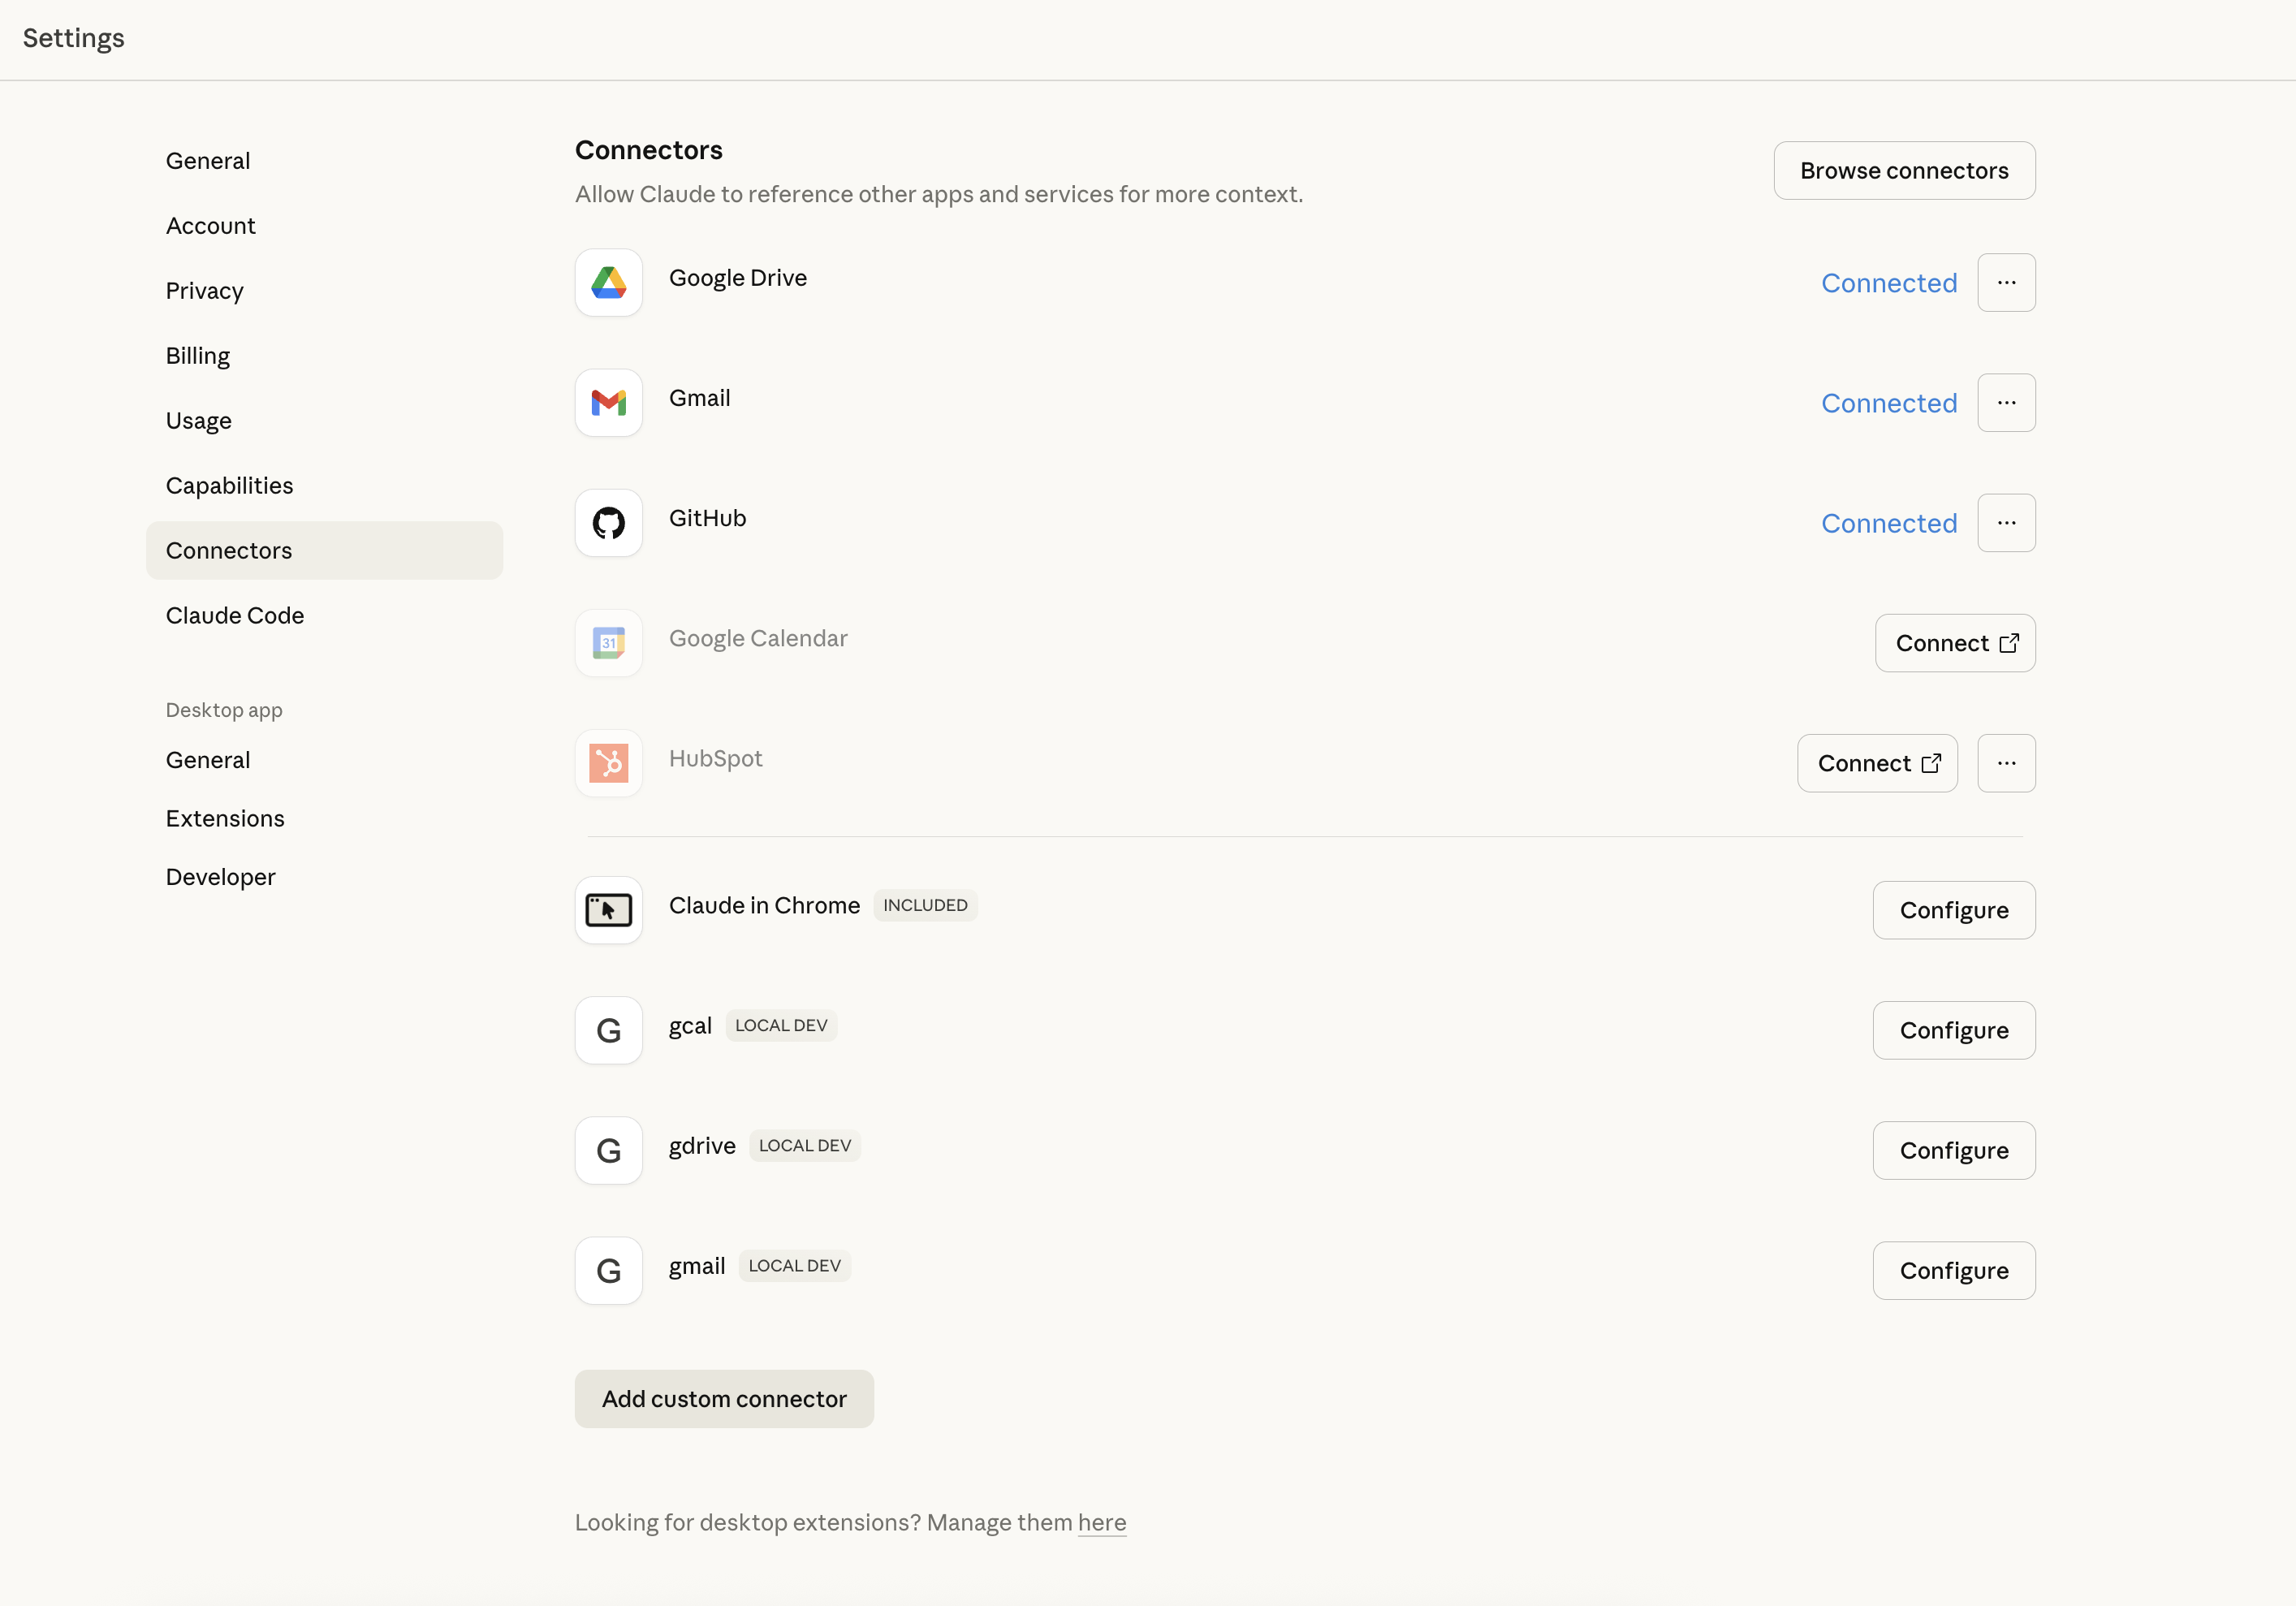2296x1606 pixels.
Task: Click the HubSpot orange icon
Action: tap(608, 763)
